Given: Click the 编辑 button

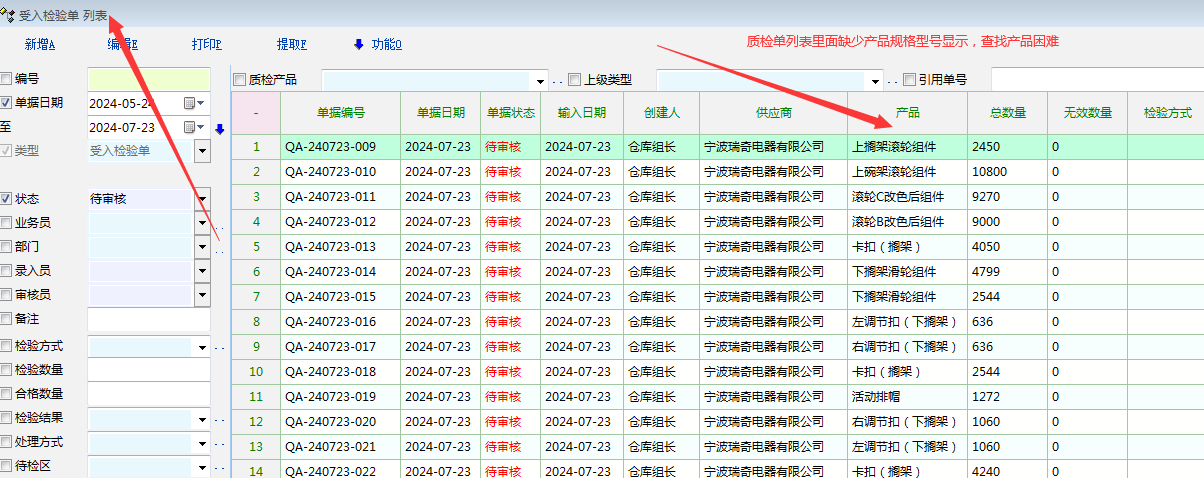Looking at the screenshot, I should point(122,44).
